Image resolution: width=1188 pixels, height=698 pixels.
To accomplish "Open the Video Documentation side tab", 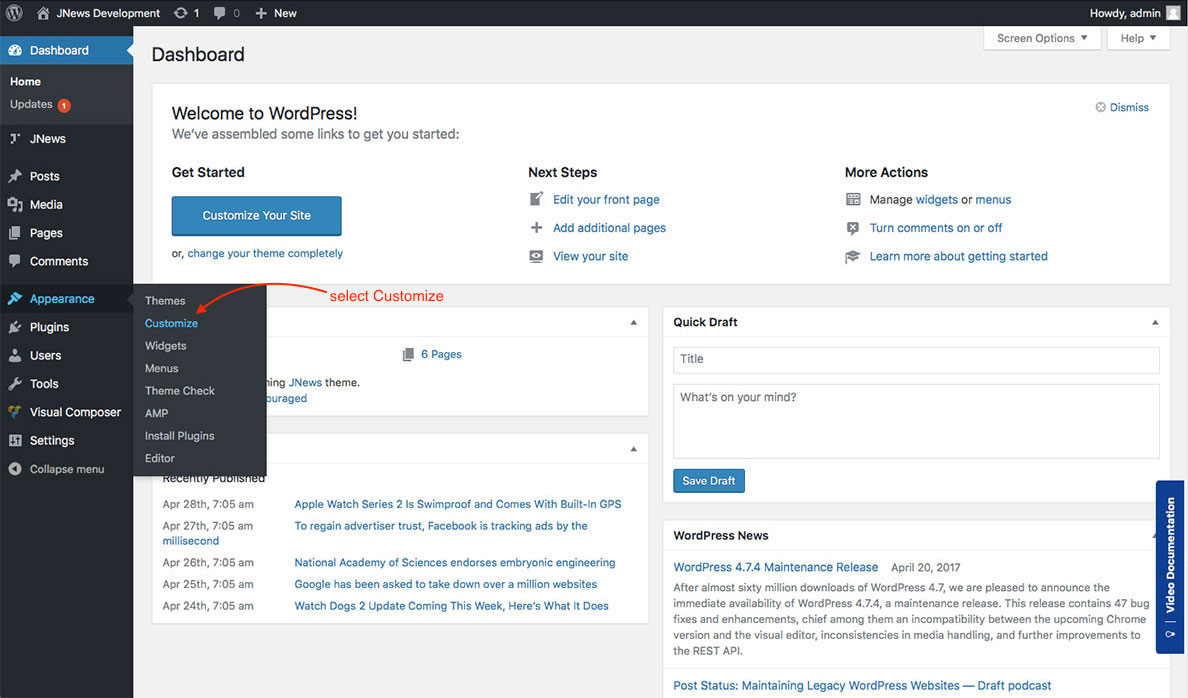I will pos(1170,566).
